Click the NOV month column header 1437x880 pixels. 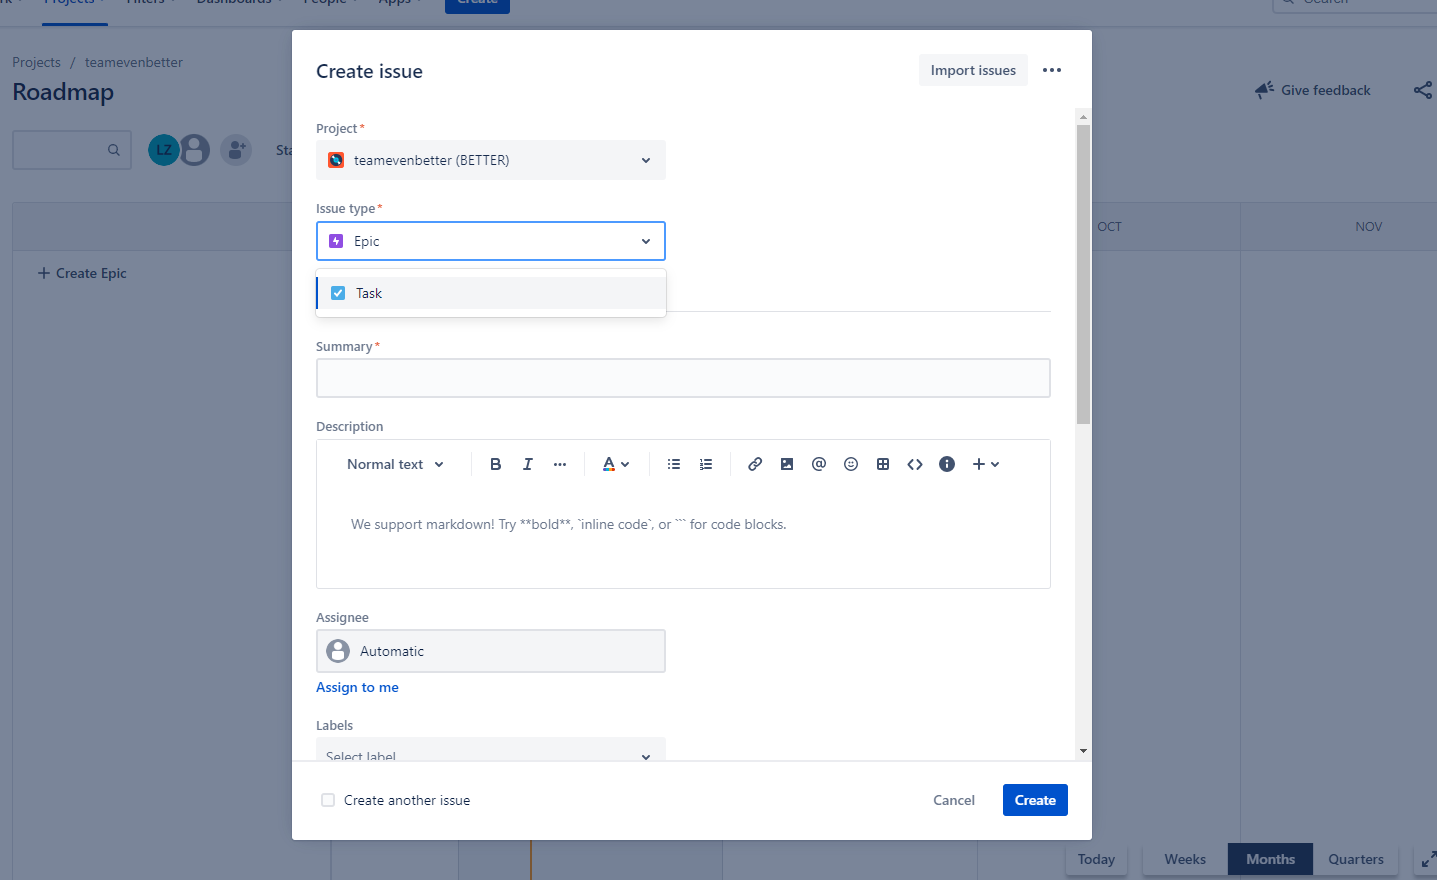(x=1369, y=227)
